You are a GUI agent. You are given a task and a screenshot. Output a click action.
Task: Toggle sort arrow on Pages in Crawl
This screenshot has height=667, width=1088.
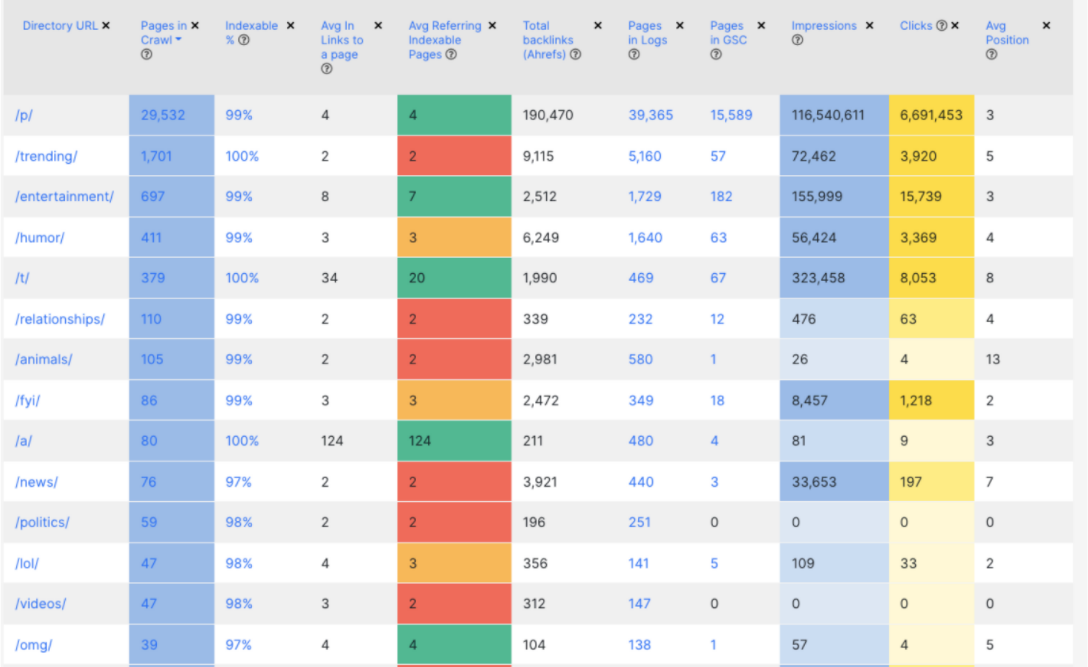pos(178,40)
